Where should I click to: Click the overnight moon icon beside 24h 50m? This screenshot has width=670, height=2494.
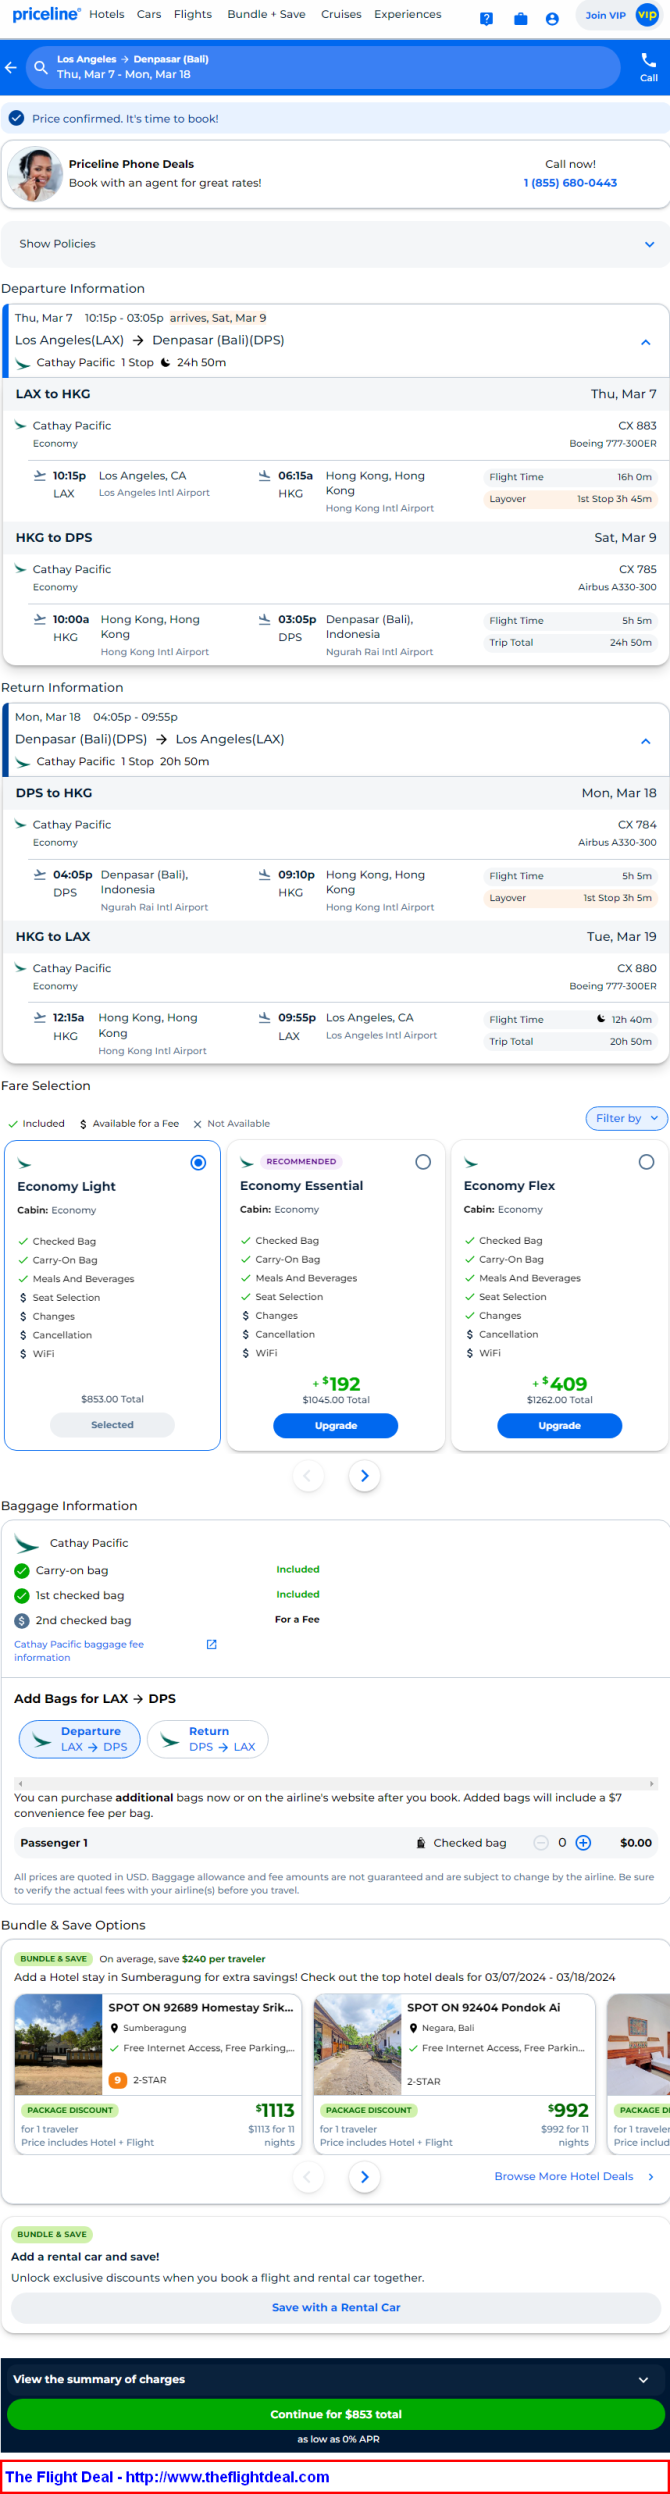click(x=166, y=363)
